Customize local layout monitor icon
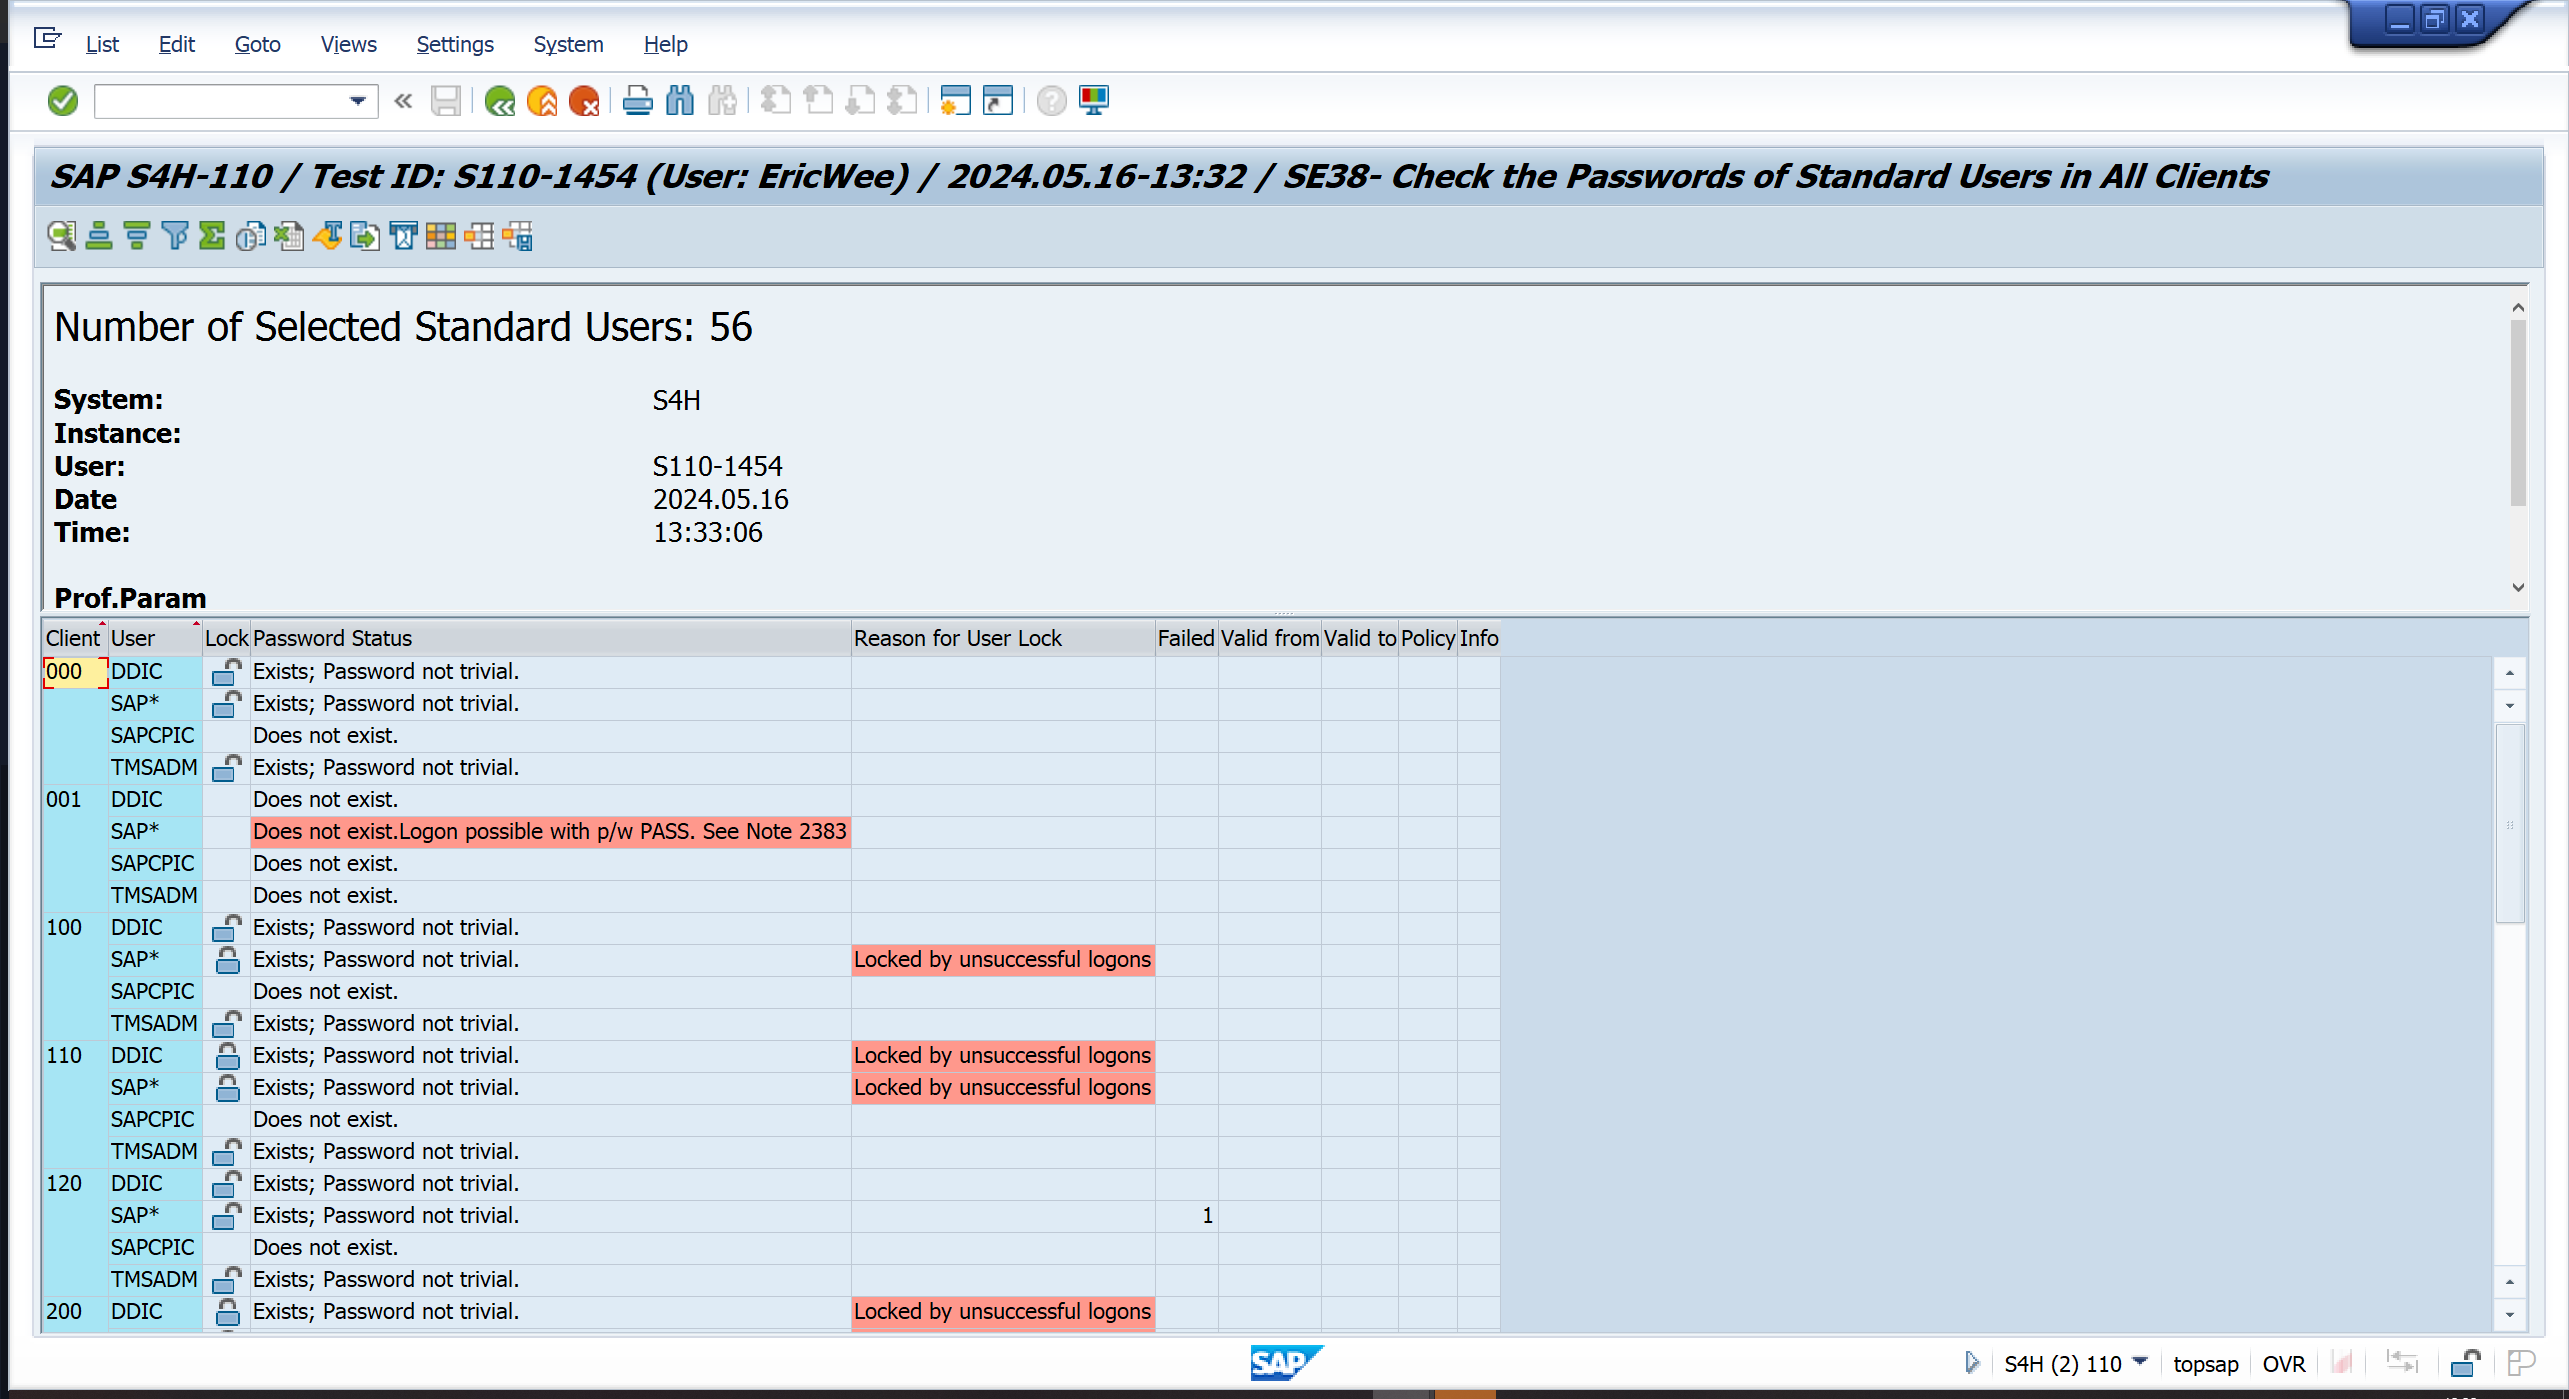The height and width of the screenshot is (1399, 2569). (x=1094, y=101)
